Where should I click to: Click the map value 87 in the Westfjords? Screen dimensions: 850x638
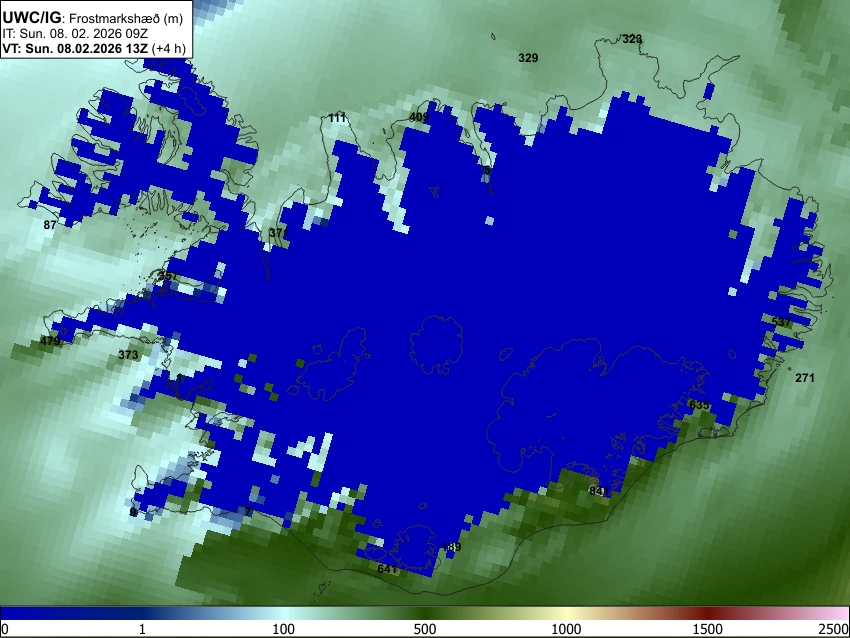(49, 225)
